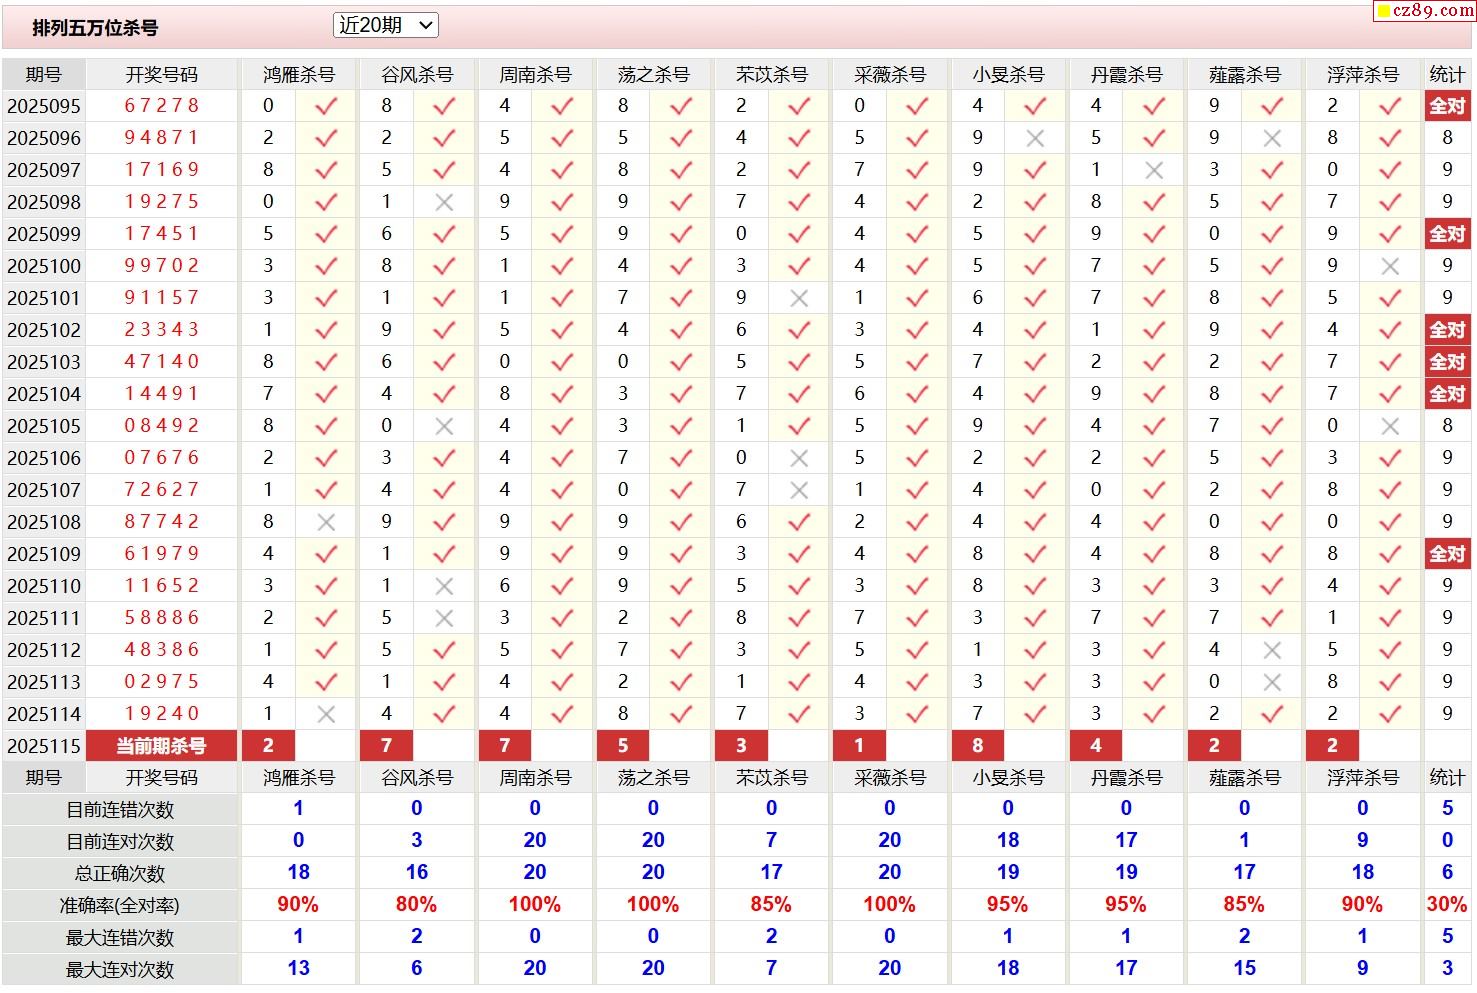Click the X mark for 薤露杀号 in row 2025112

pos(1272,650)
